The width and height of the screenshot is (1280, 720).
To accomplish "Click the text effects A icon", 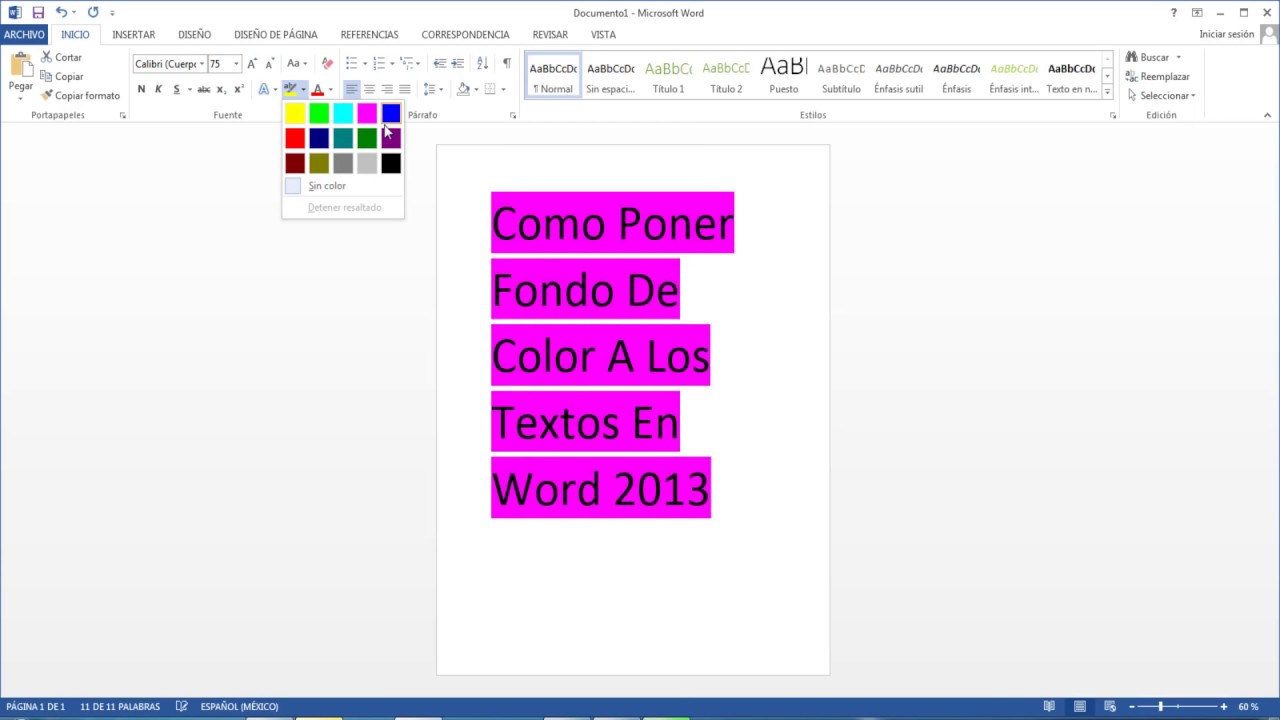I will [264, 89].
